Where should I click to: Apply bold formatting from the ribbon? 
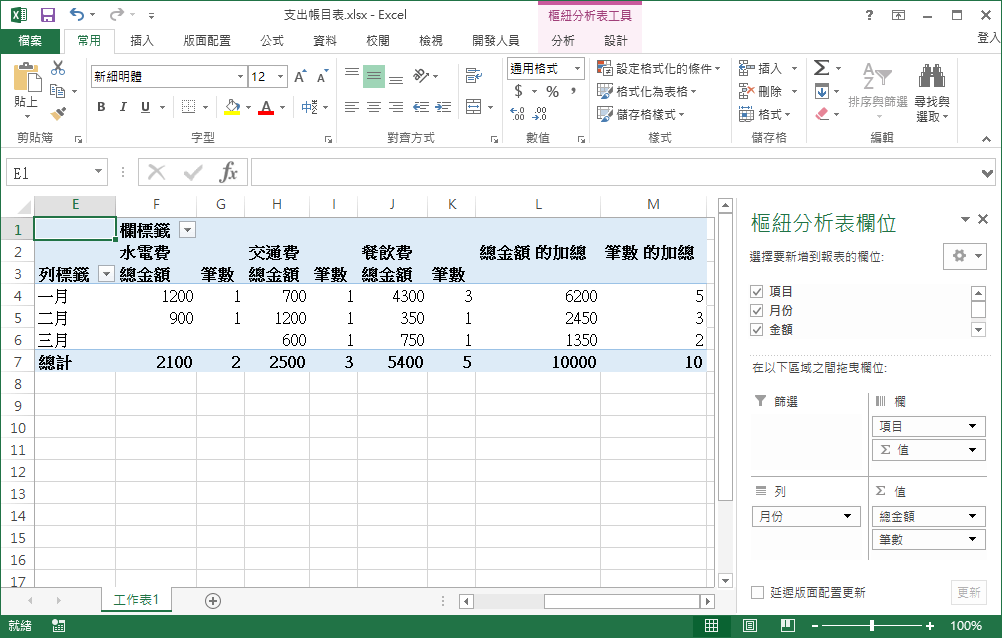100,104
